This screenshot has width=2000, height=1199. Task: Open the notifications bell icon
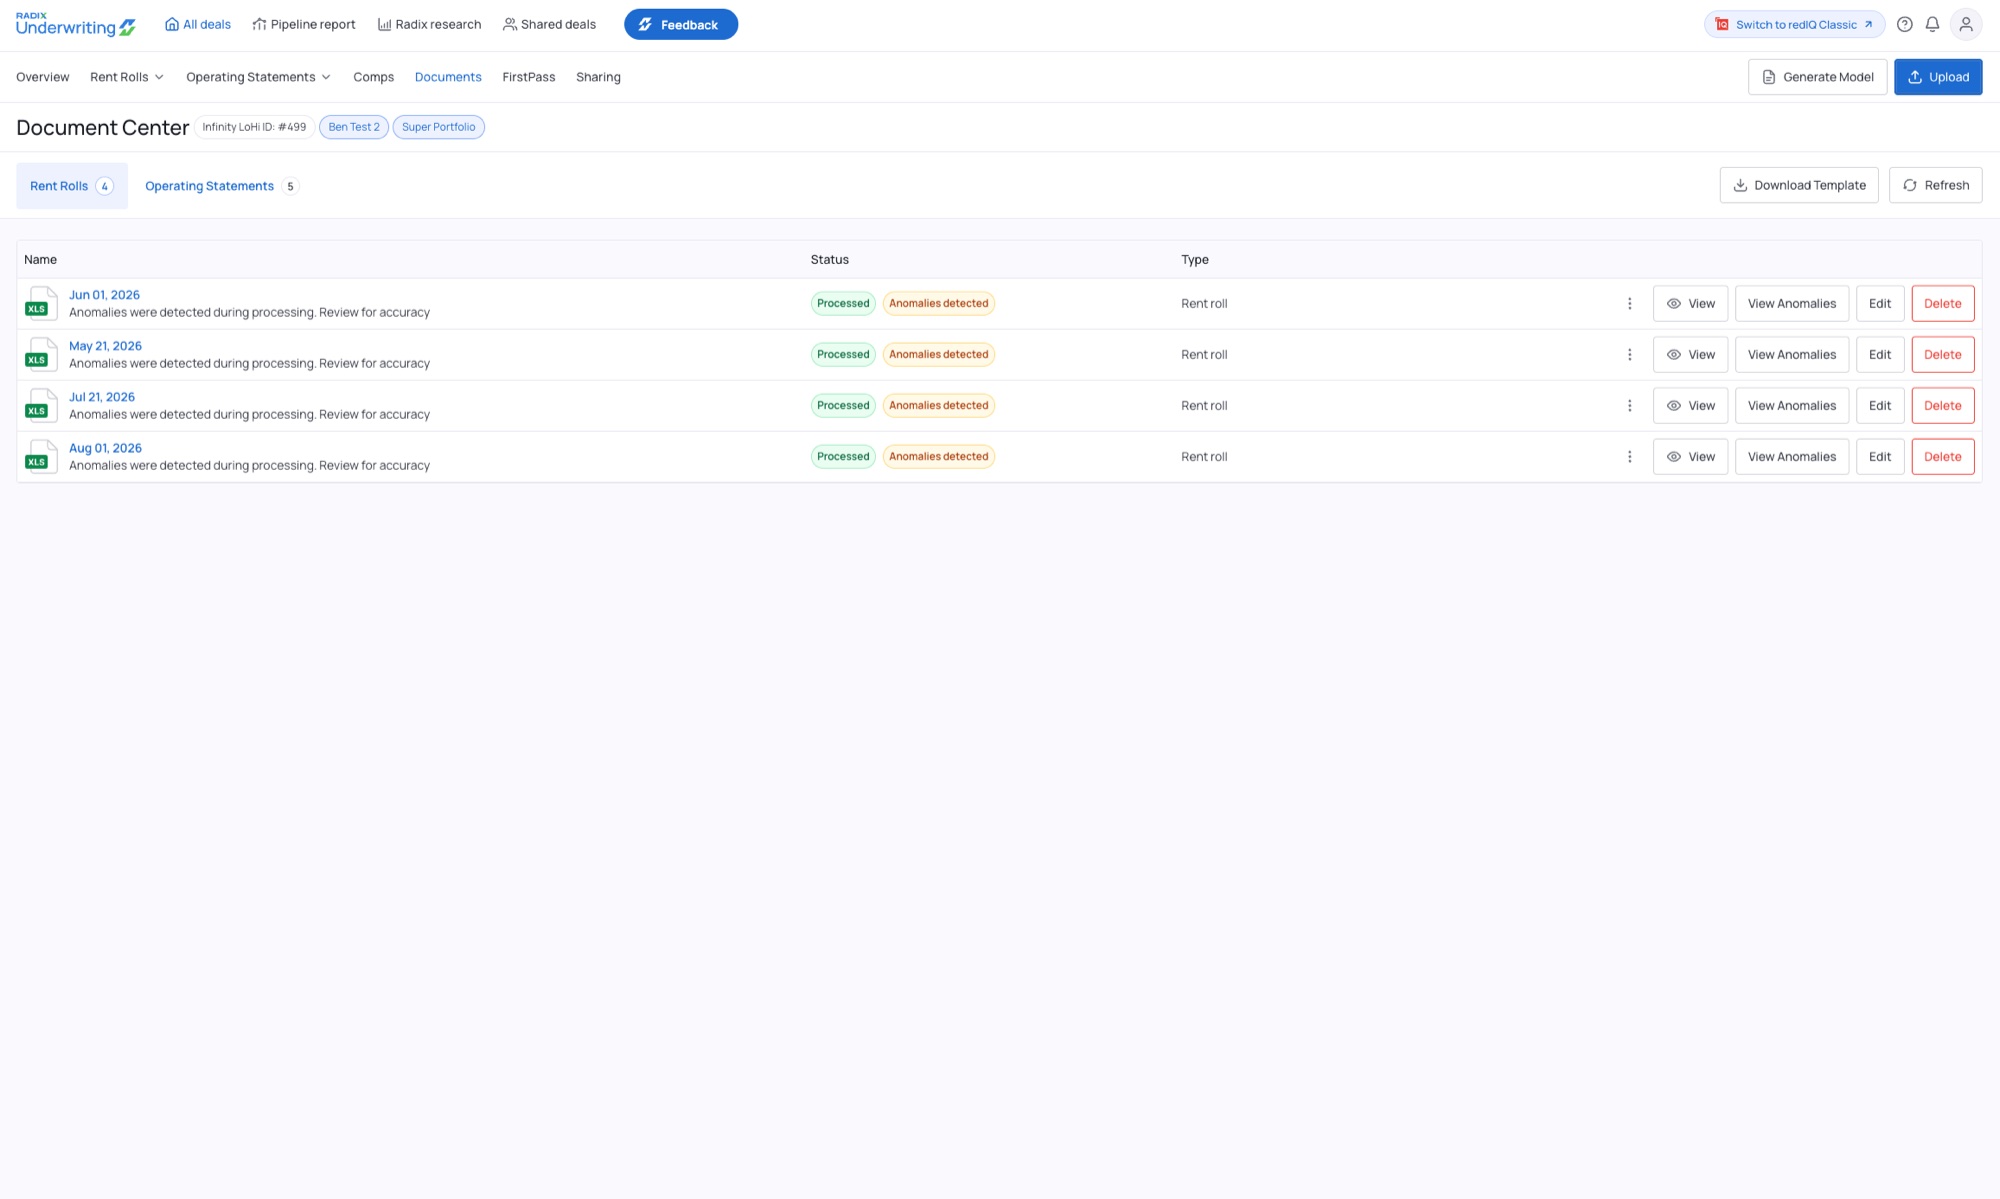coord(1932,25)
